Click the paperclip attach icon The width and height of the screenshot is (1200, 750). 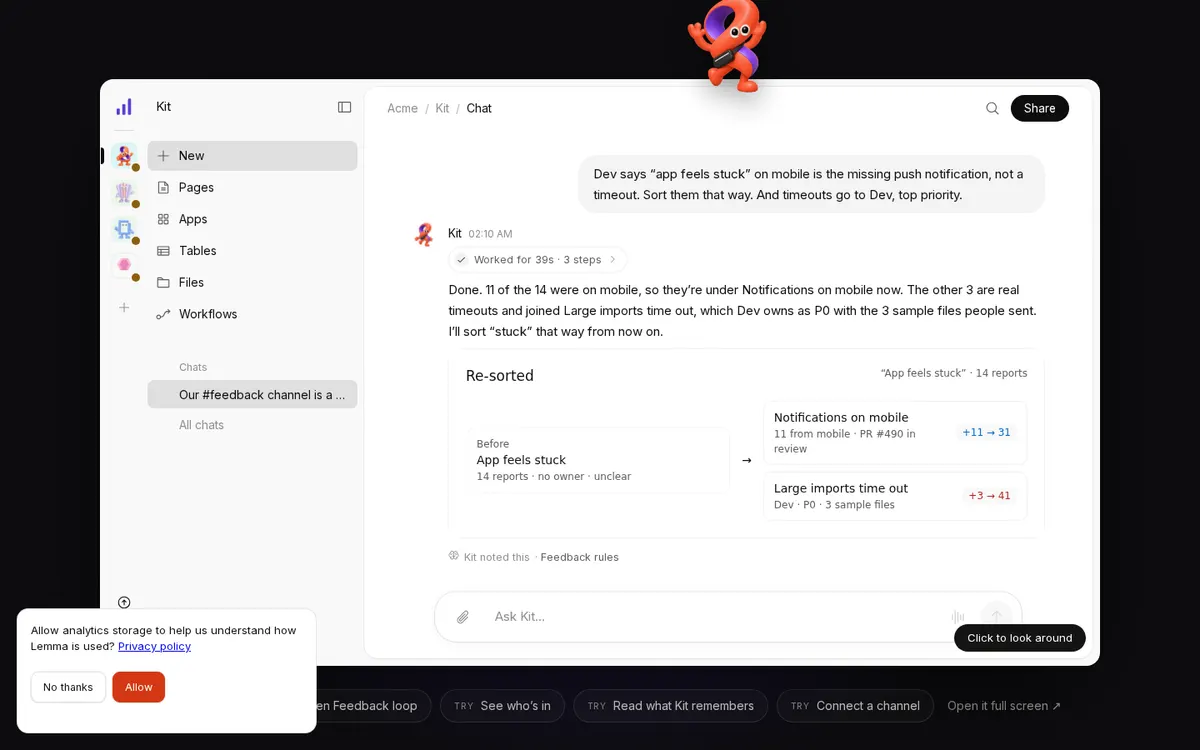[463, 617]
